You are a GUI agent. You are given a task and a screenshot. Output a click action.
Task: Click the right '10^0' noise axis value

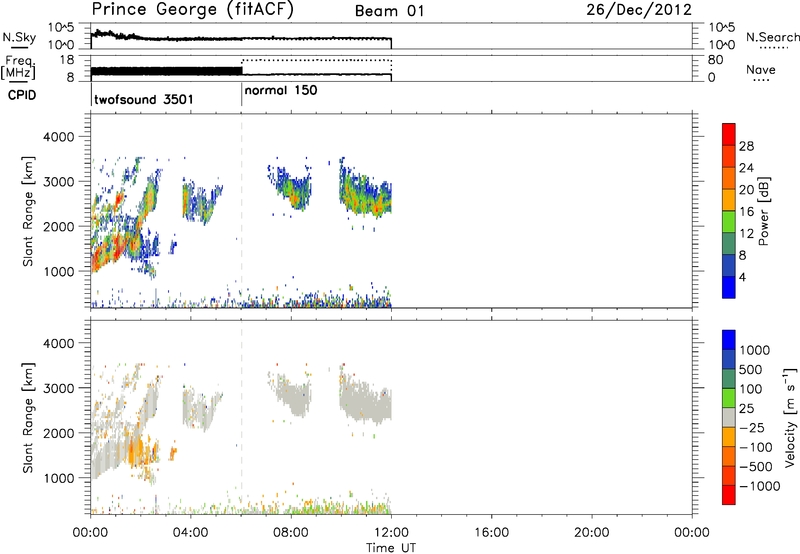coord(722,45)
